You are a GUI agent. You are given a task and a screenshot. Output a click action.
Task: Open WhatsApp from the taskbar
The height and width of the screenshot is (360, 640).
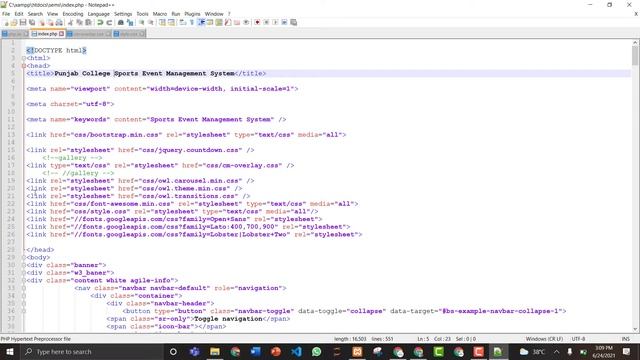pos(317,351)
